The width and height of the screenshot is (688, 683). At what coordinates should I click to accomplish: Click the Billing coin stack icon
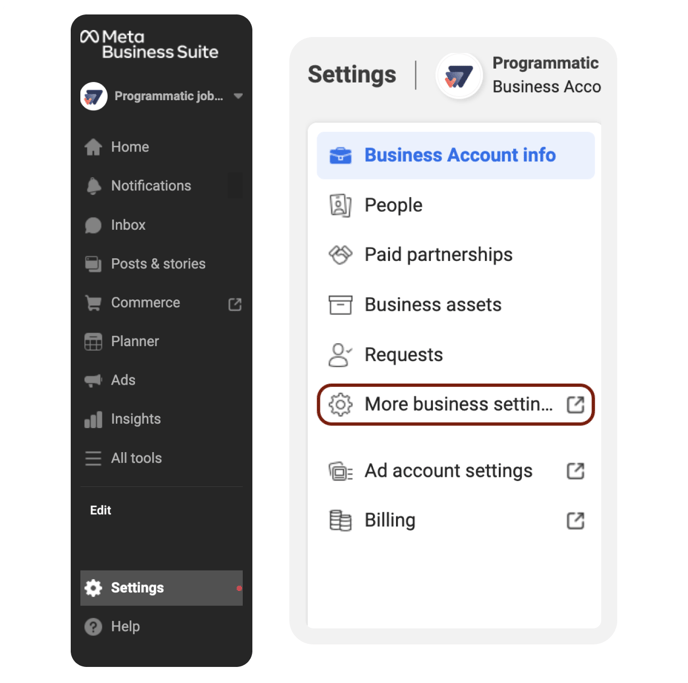point(340,521)
